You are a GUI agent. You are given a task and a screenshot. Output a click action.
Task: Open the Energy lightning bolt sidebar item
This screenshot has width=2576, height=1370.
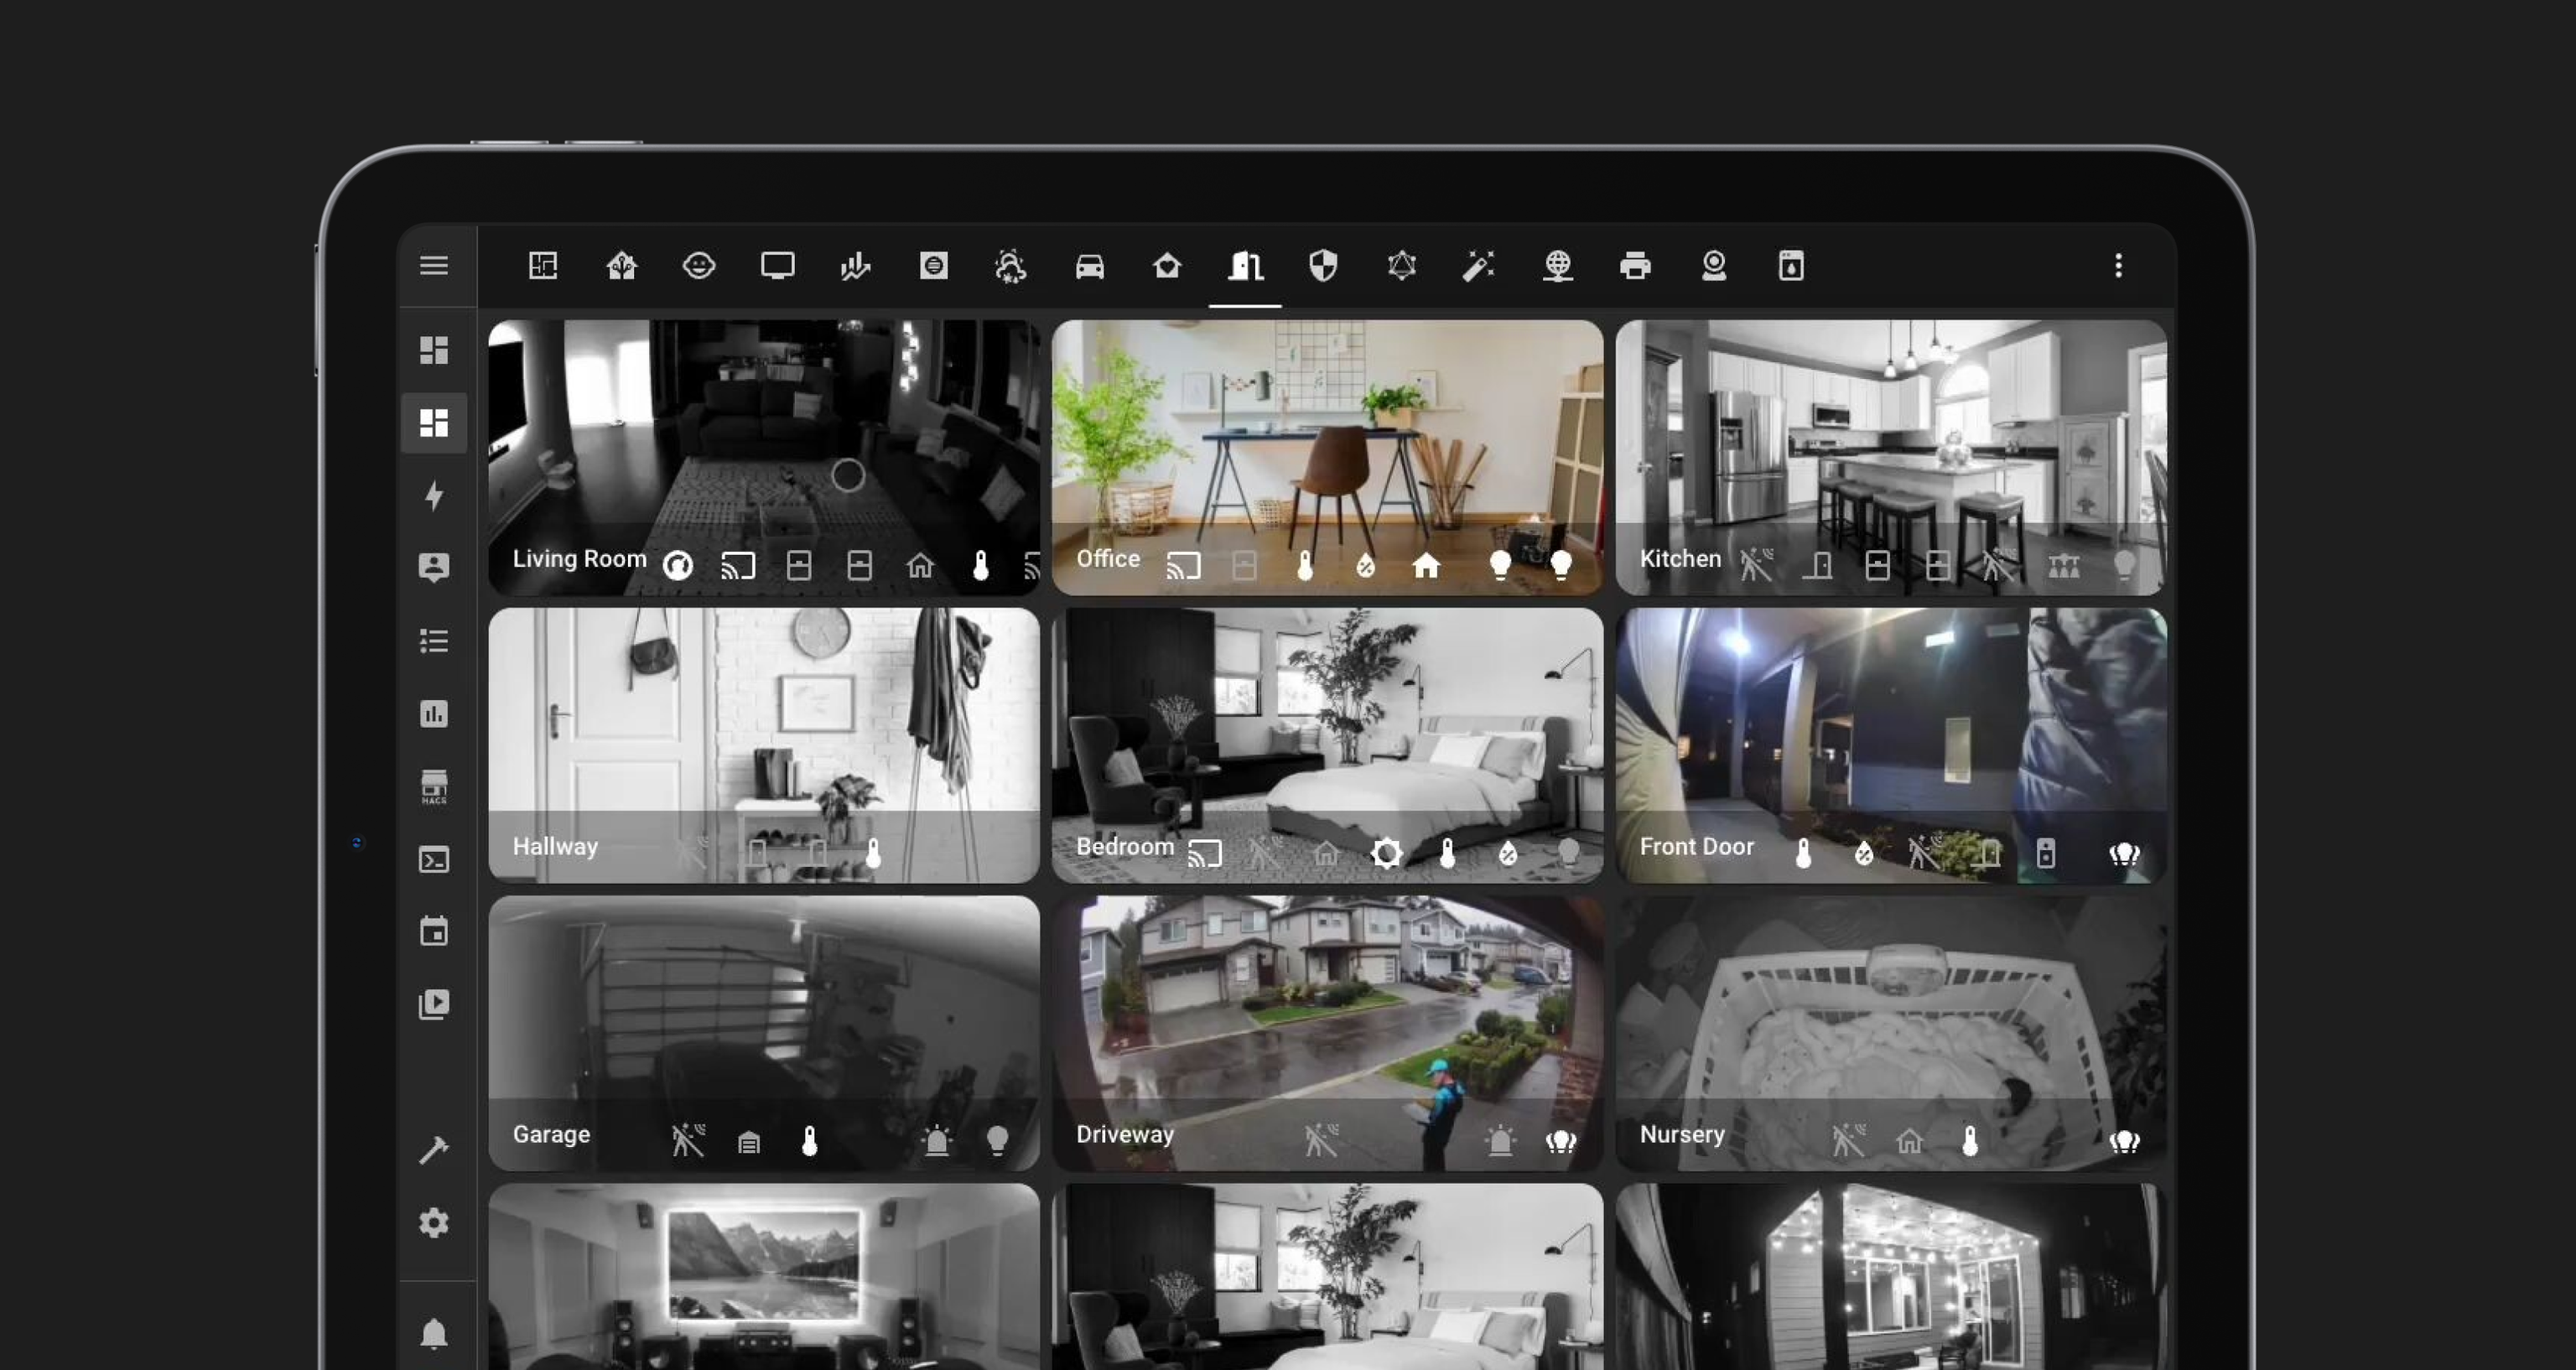coord(433,495)
